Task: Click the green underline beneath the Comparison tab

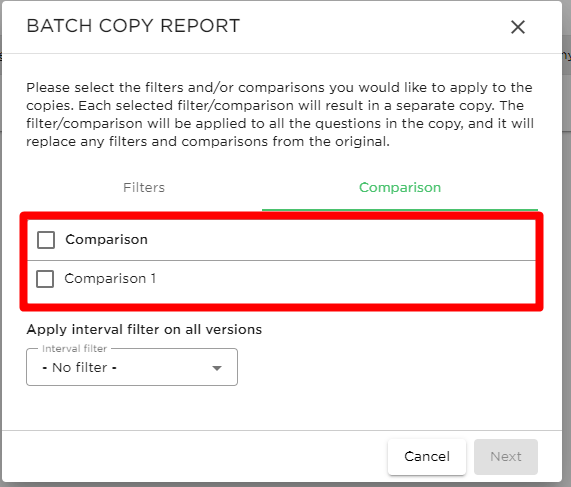Action: pyautogui.click(x=400, y=210)
